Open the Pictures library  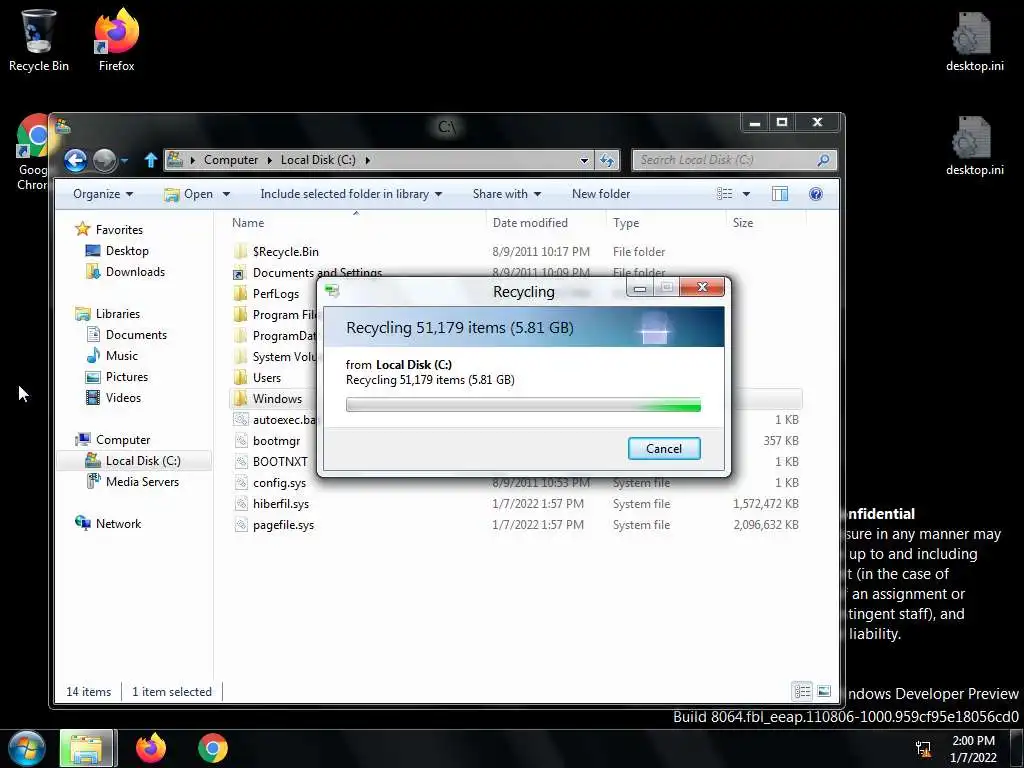tap(127, 377)
